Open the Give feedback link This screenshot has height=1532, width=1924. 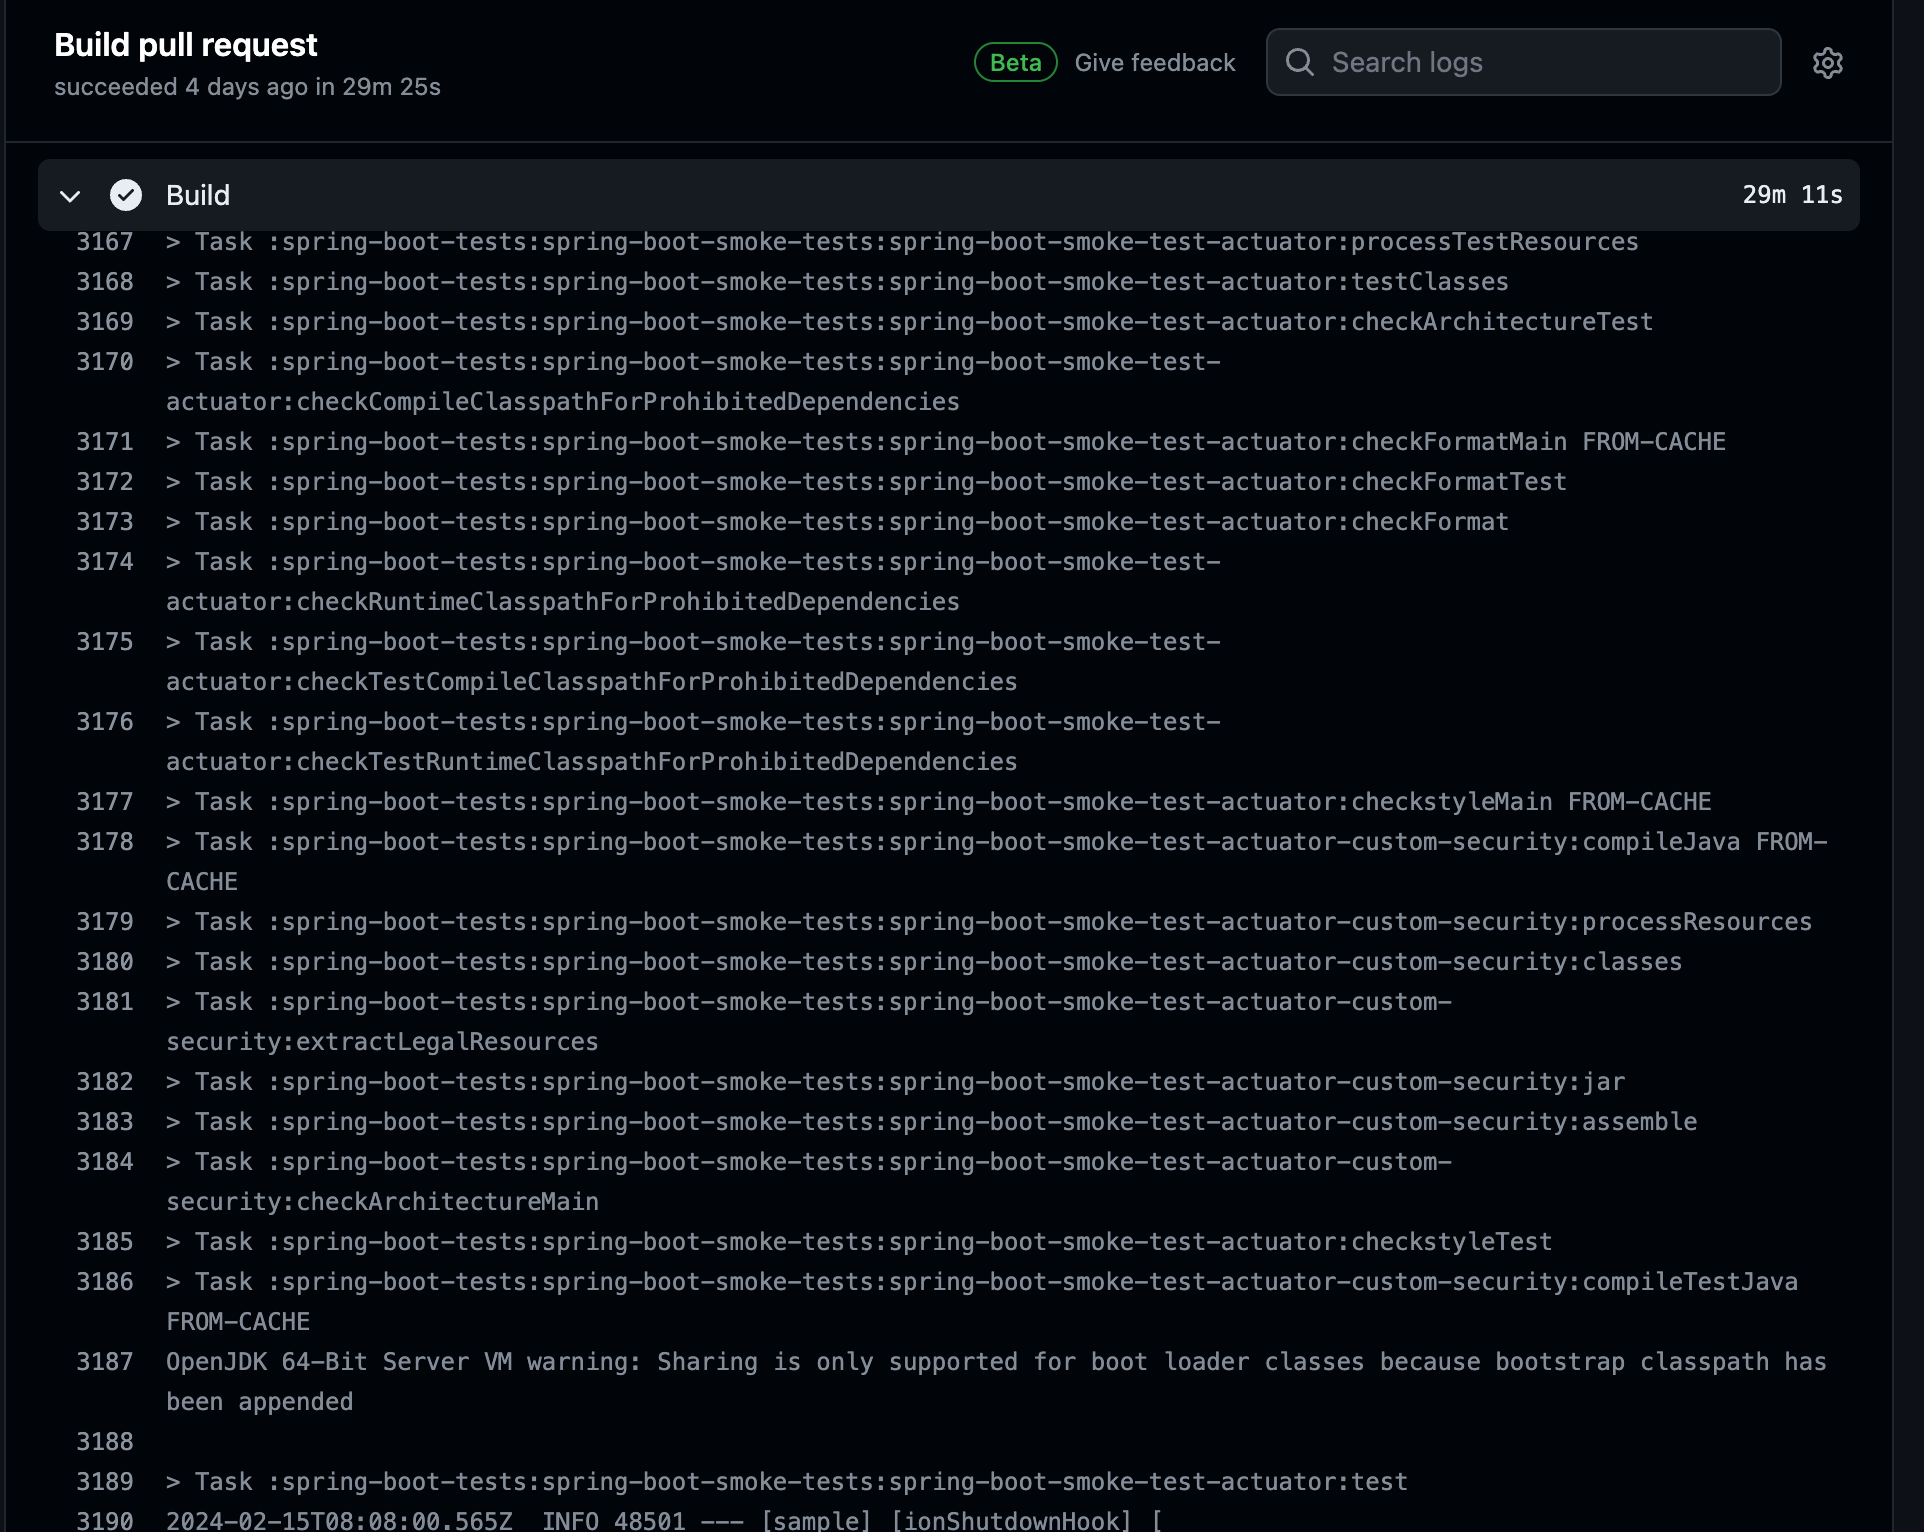[1154, 63]
